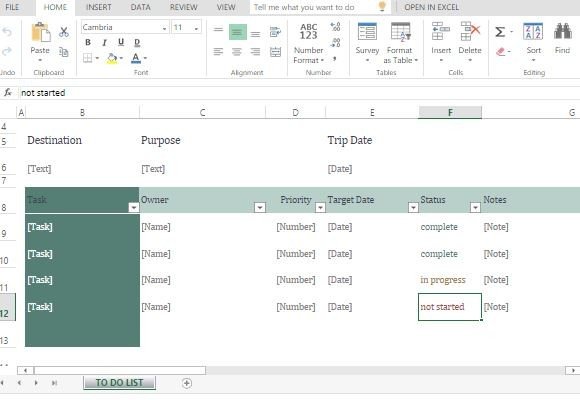Toggle Bold formatting
580x400 pixels.
tap(88, 43)
